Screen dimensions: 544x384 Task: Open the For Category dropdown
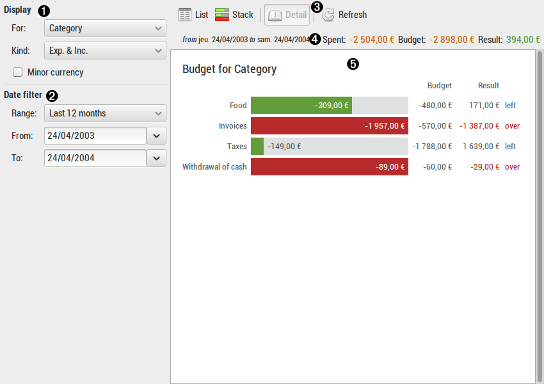click(x=105, y=28)
